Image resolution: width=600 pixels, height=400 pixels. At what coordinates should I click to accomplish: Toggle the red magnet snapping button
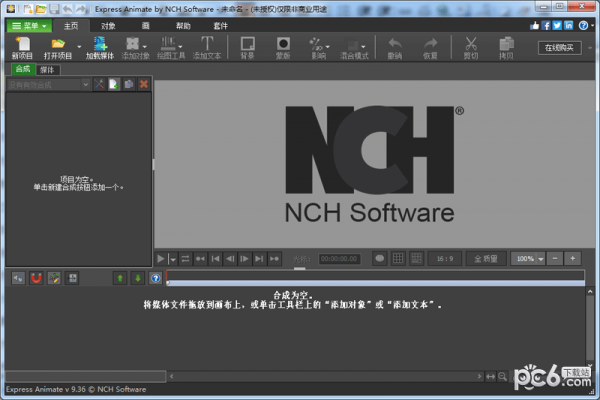pos(36,278)
